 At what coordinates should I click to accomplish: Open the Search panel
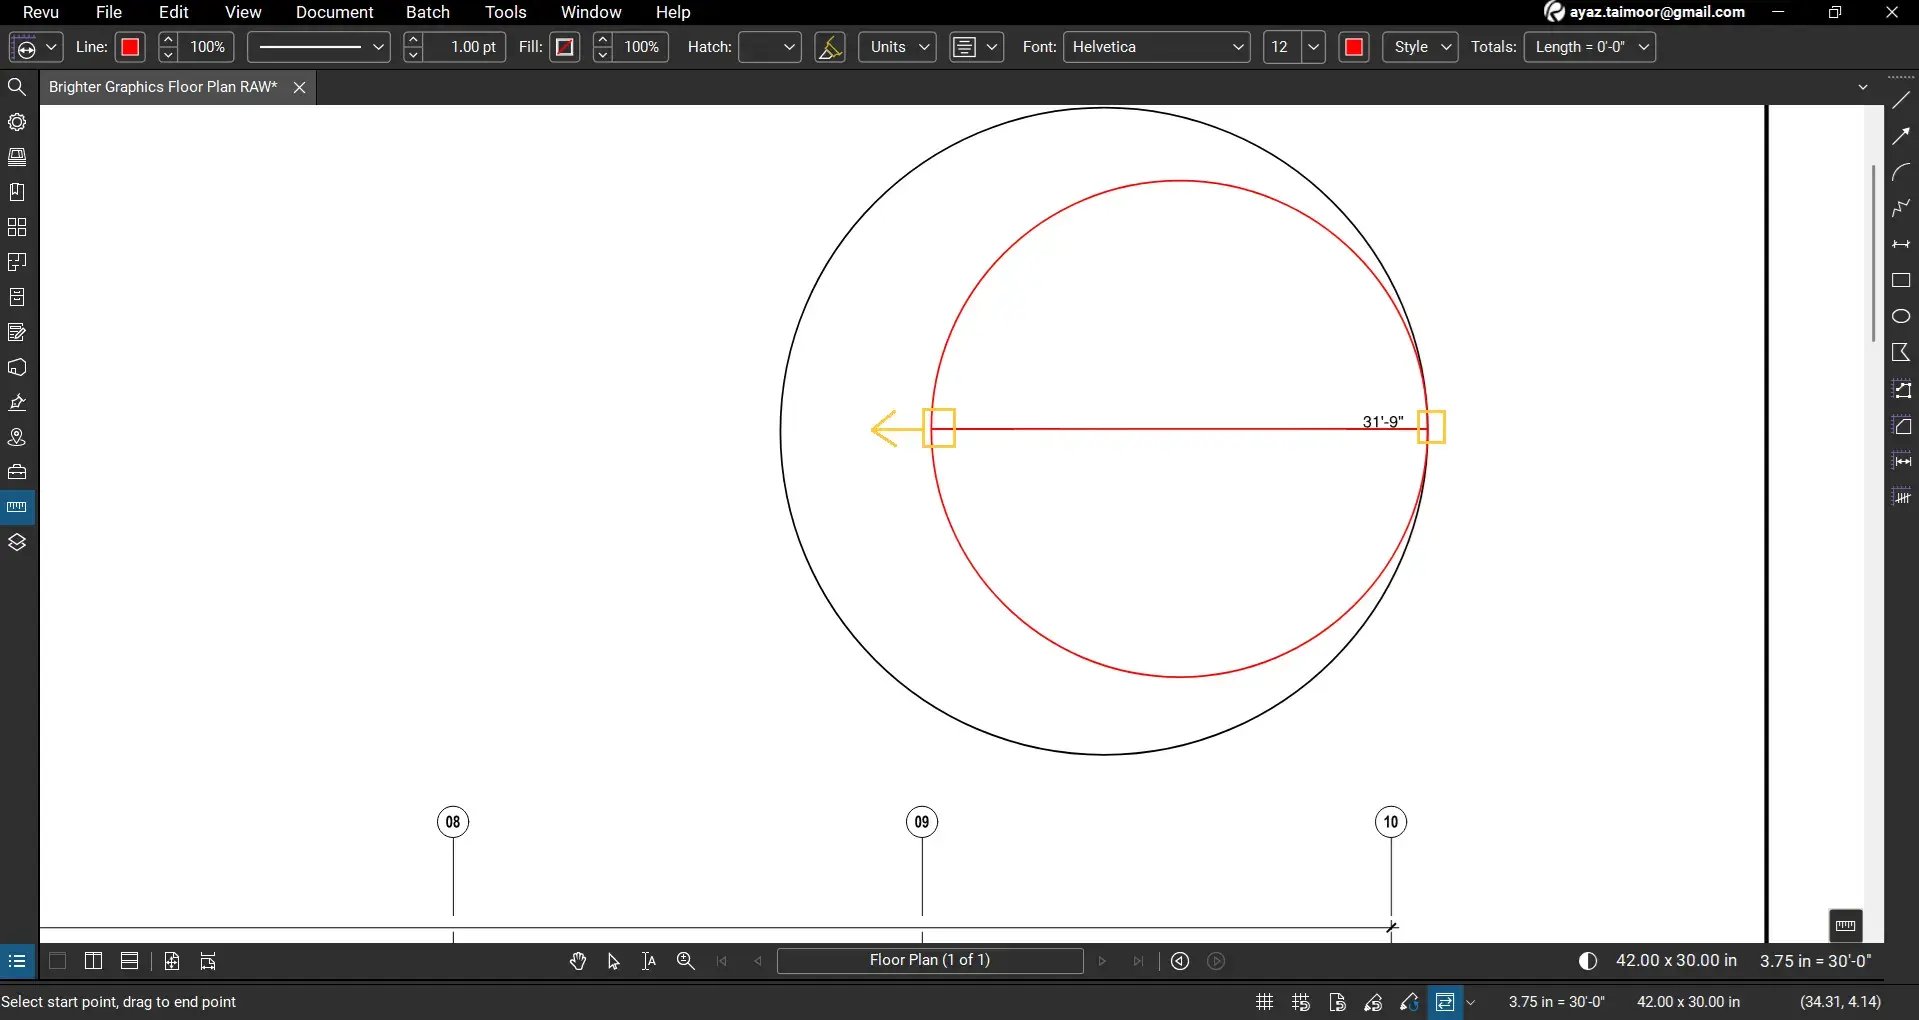pos(17,87)
